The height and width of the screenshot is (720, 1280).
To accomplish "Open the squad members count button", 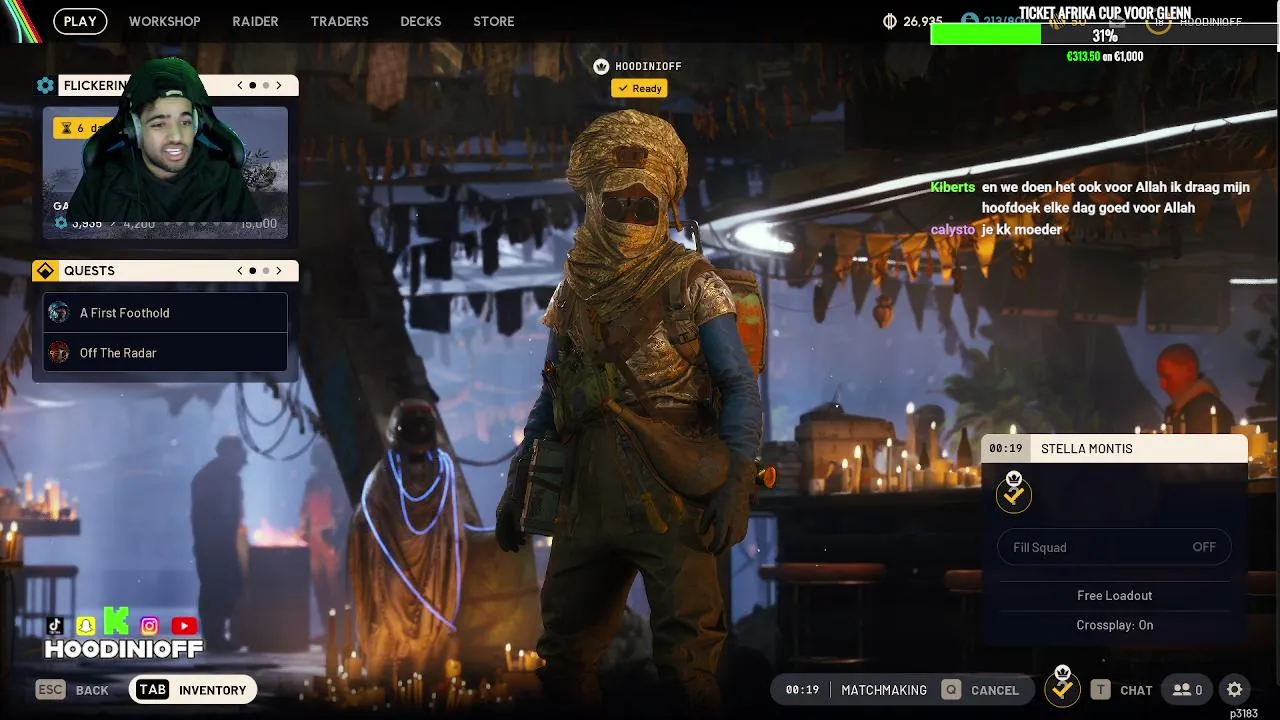I will pyautogui.click(x=1188, y=690).
